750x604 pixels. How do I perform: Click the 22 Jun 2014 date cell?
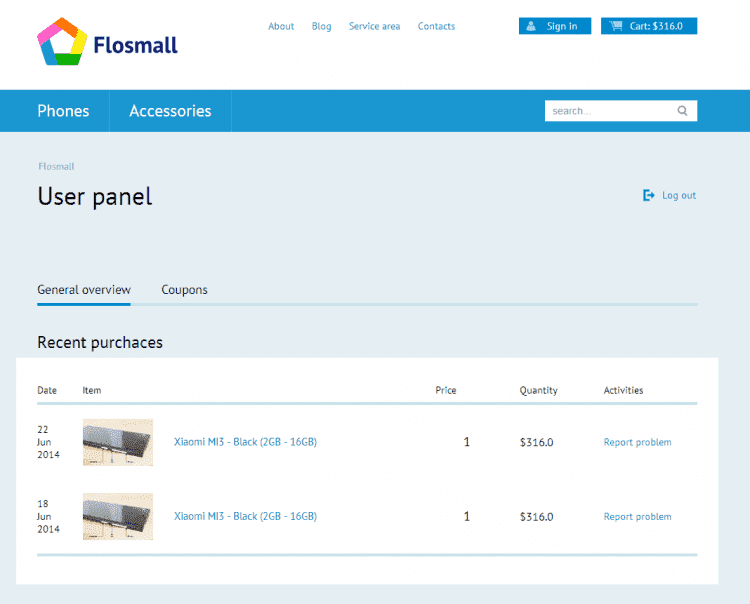pos(48,442)
